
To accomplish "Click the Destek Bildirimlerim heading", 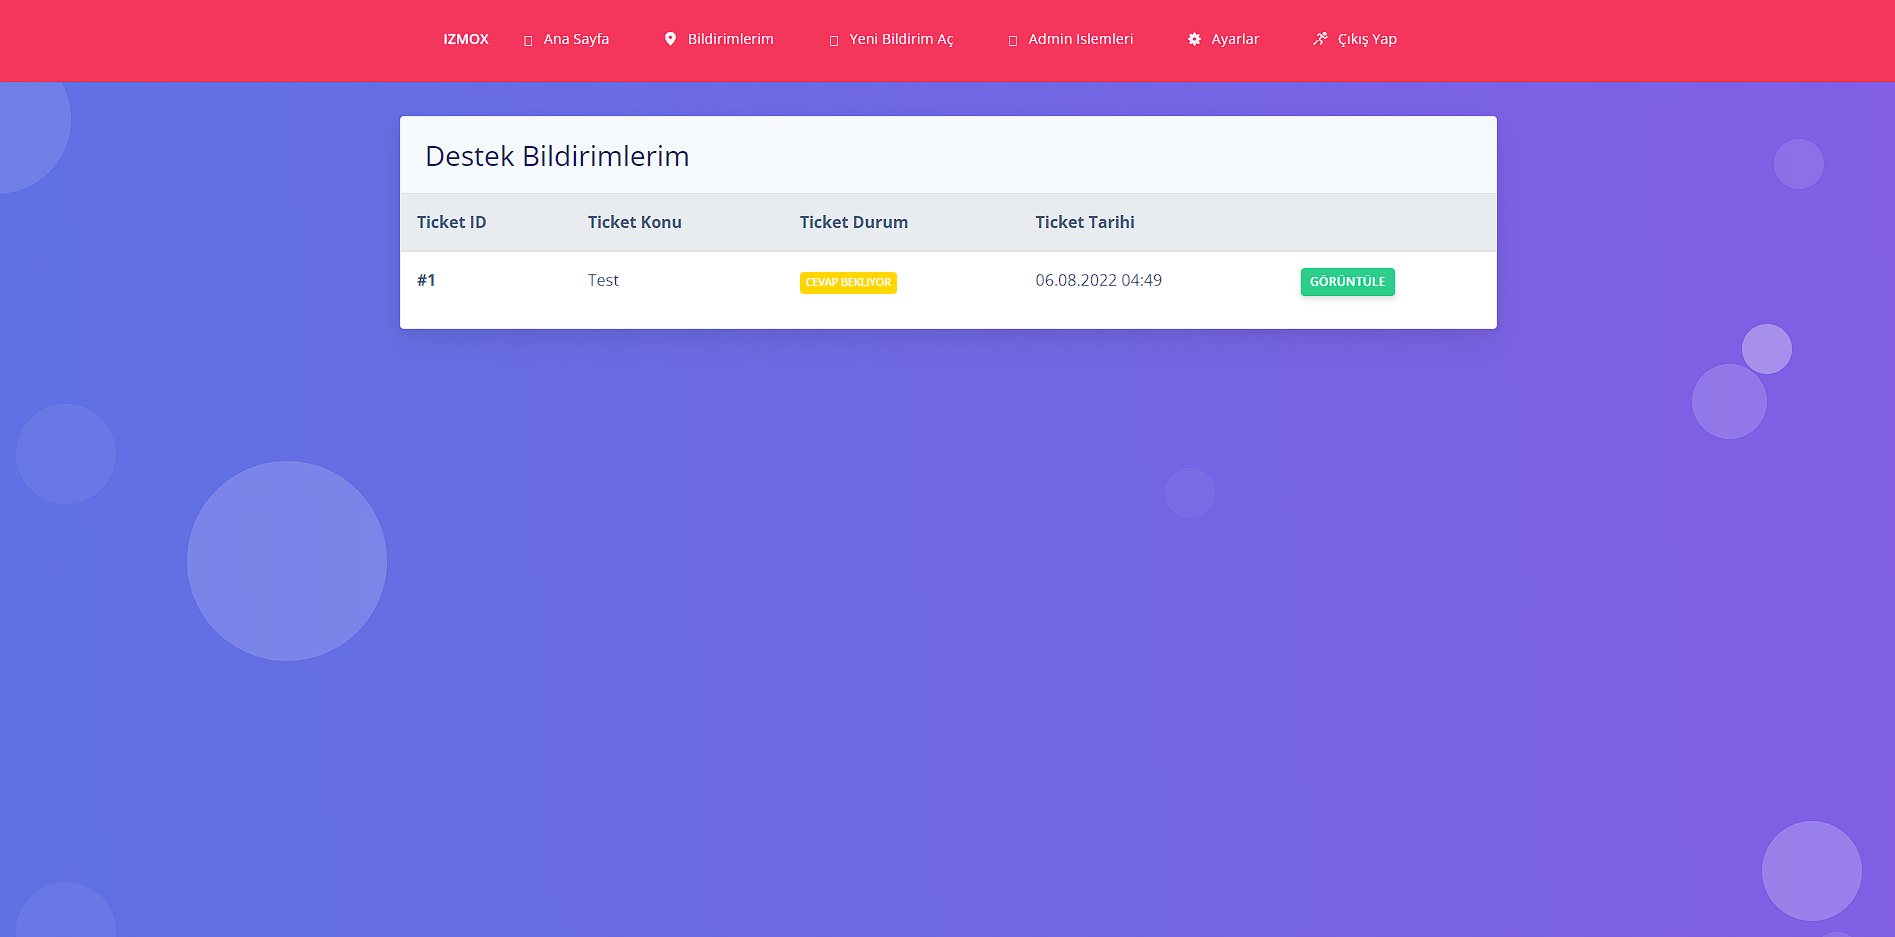I will point(557,156).
